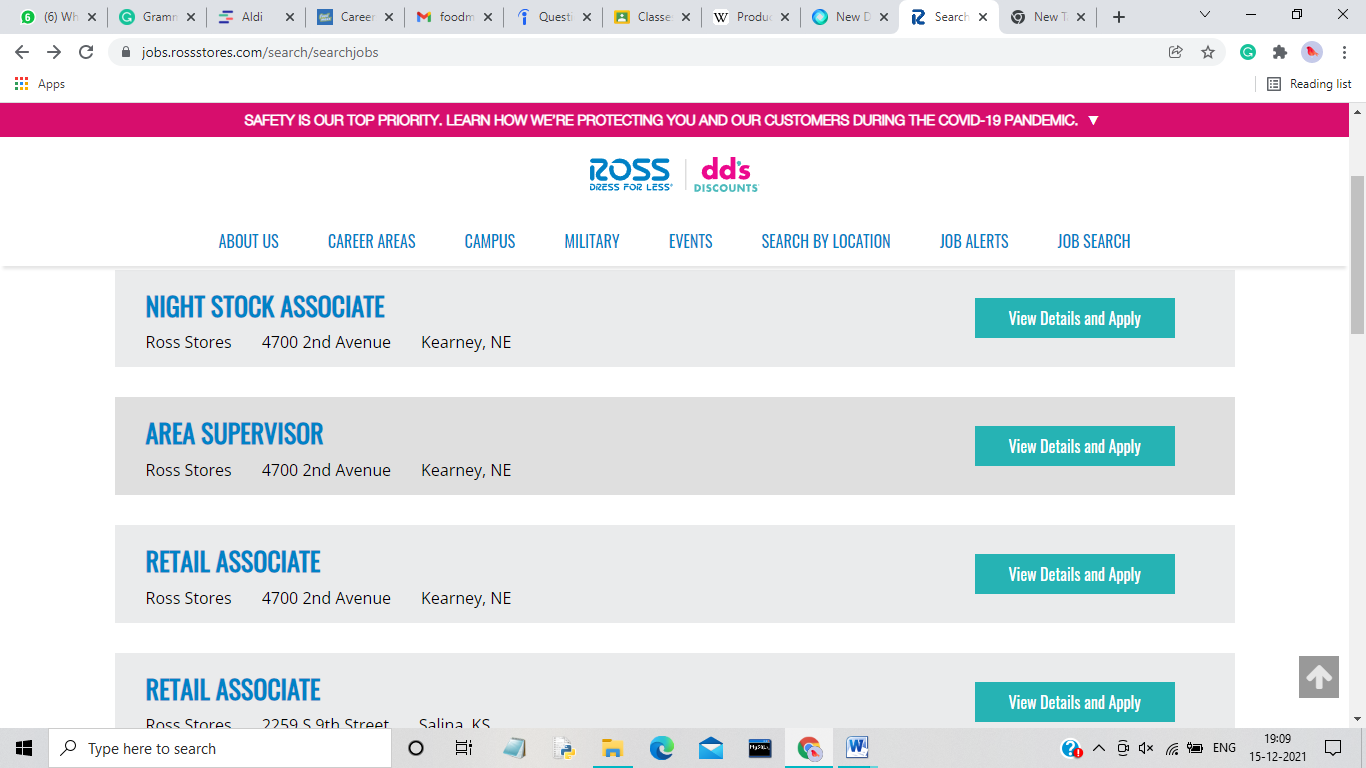Screen dimensions: 1366x768
Task: Reload the Ross jobs page
Action: tap(86, 52)
